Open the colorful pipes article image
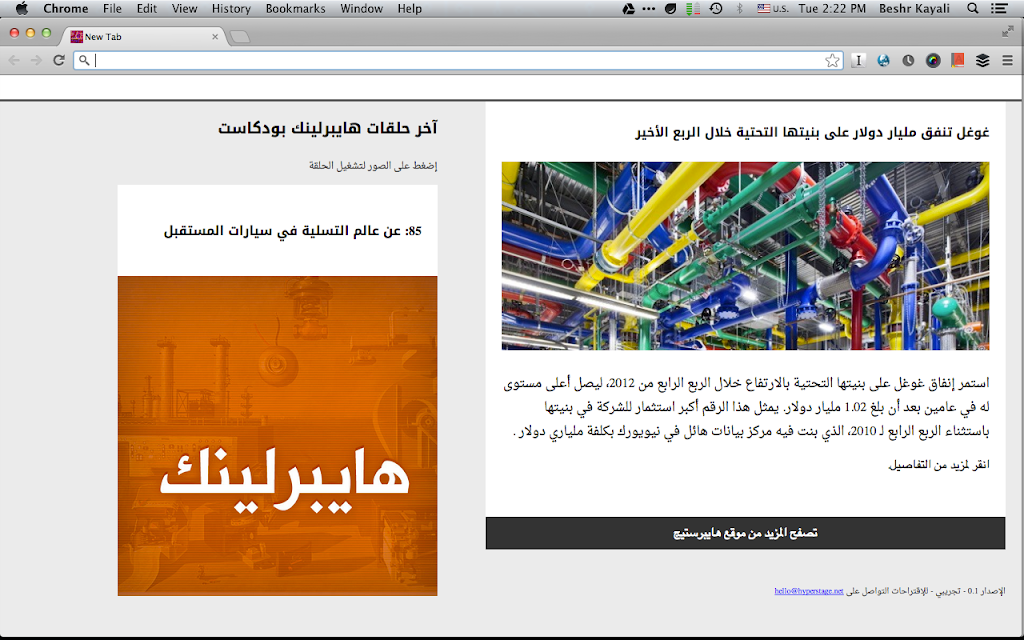The width and height of the screenshot is (1024, 640). [x=745, y=256]
